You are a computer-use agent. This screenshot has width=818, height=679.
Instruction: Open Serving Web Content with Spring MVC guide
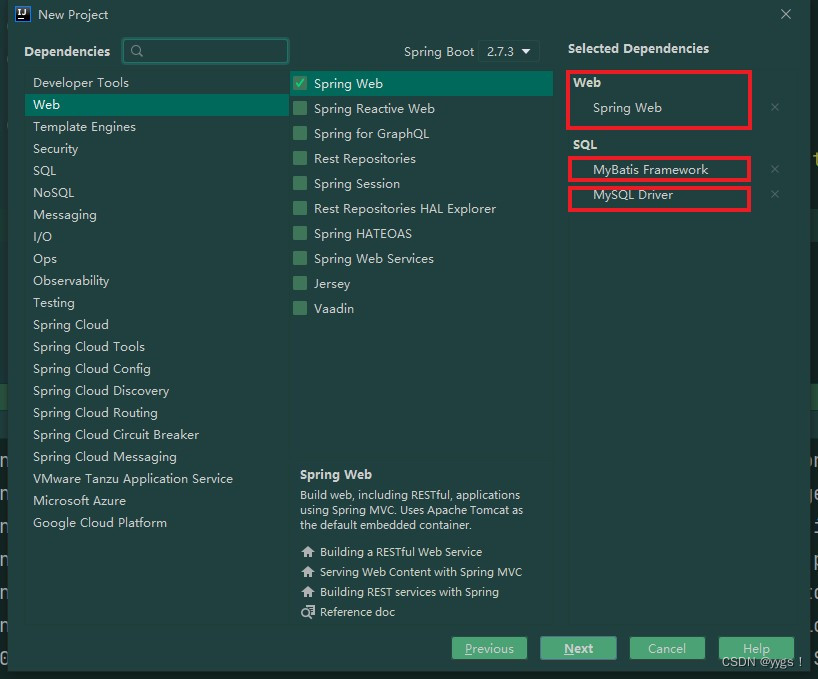click(420, 572)
